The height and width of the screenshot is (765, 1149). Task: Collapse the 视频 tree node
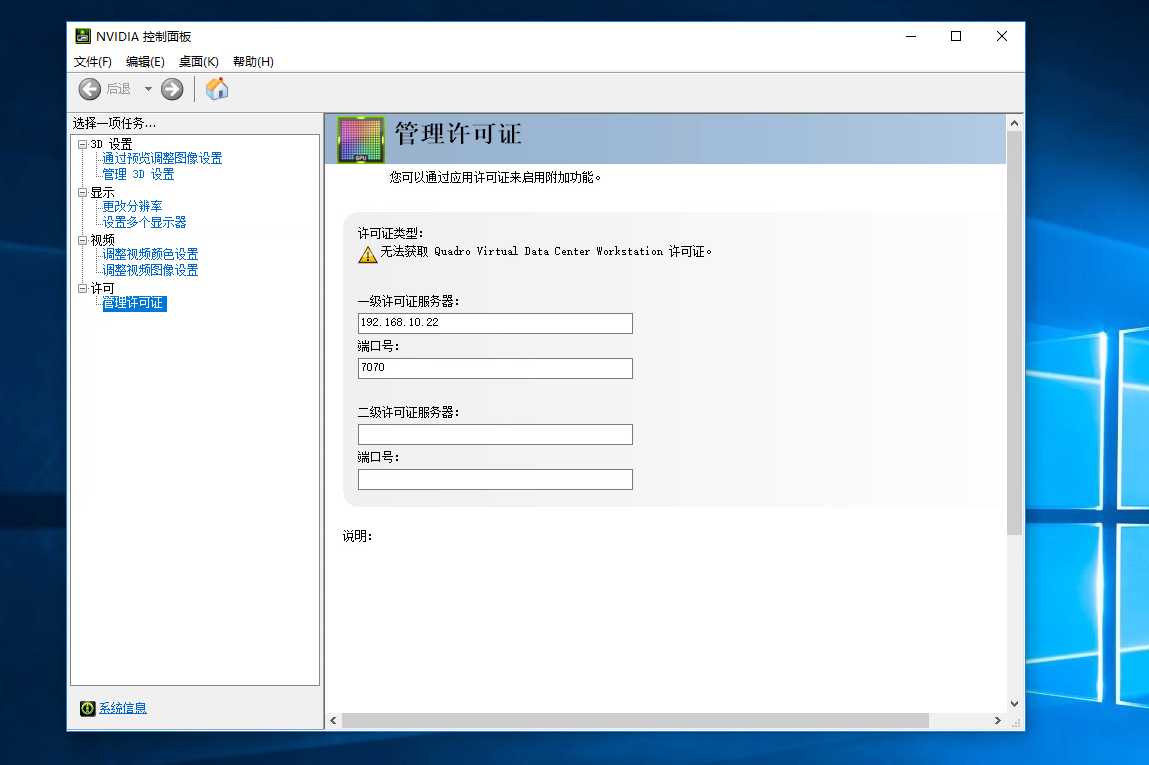(83, 240)
